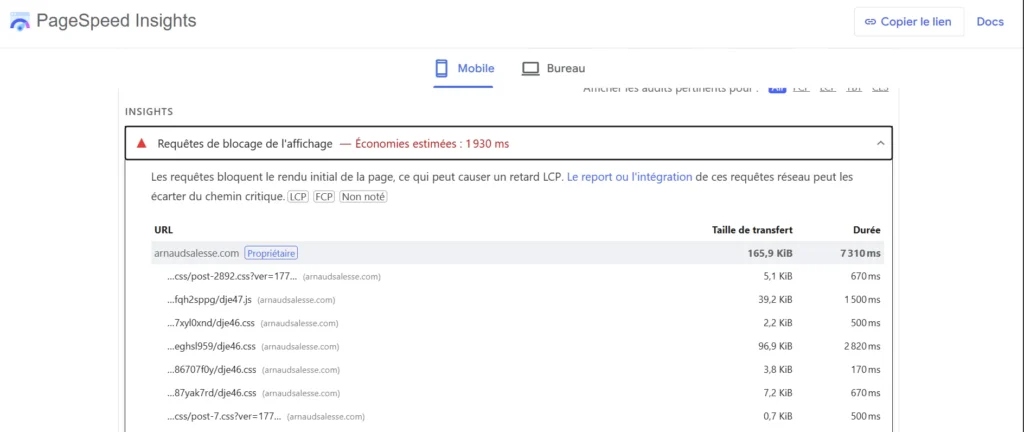Click the 5,1 KiB size cell

tap(778, 277)
